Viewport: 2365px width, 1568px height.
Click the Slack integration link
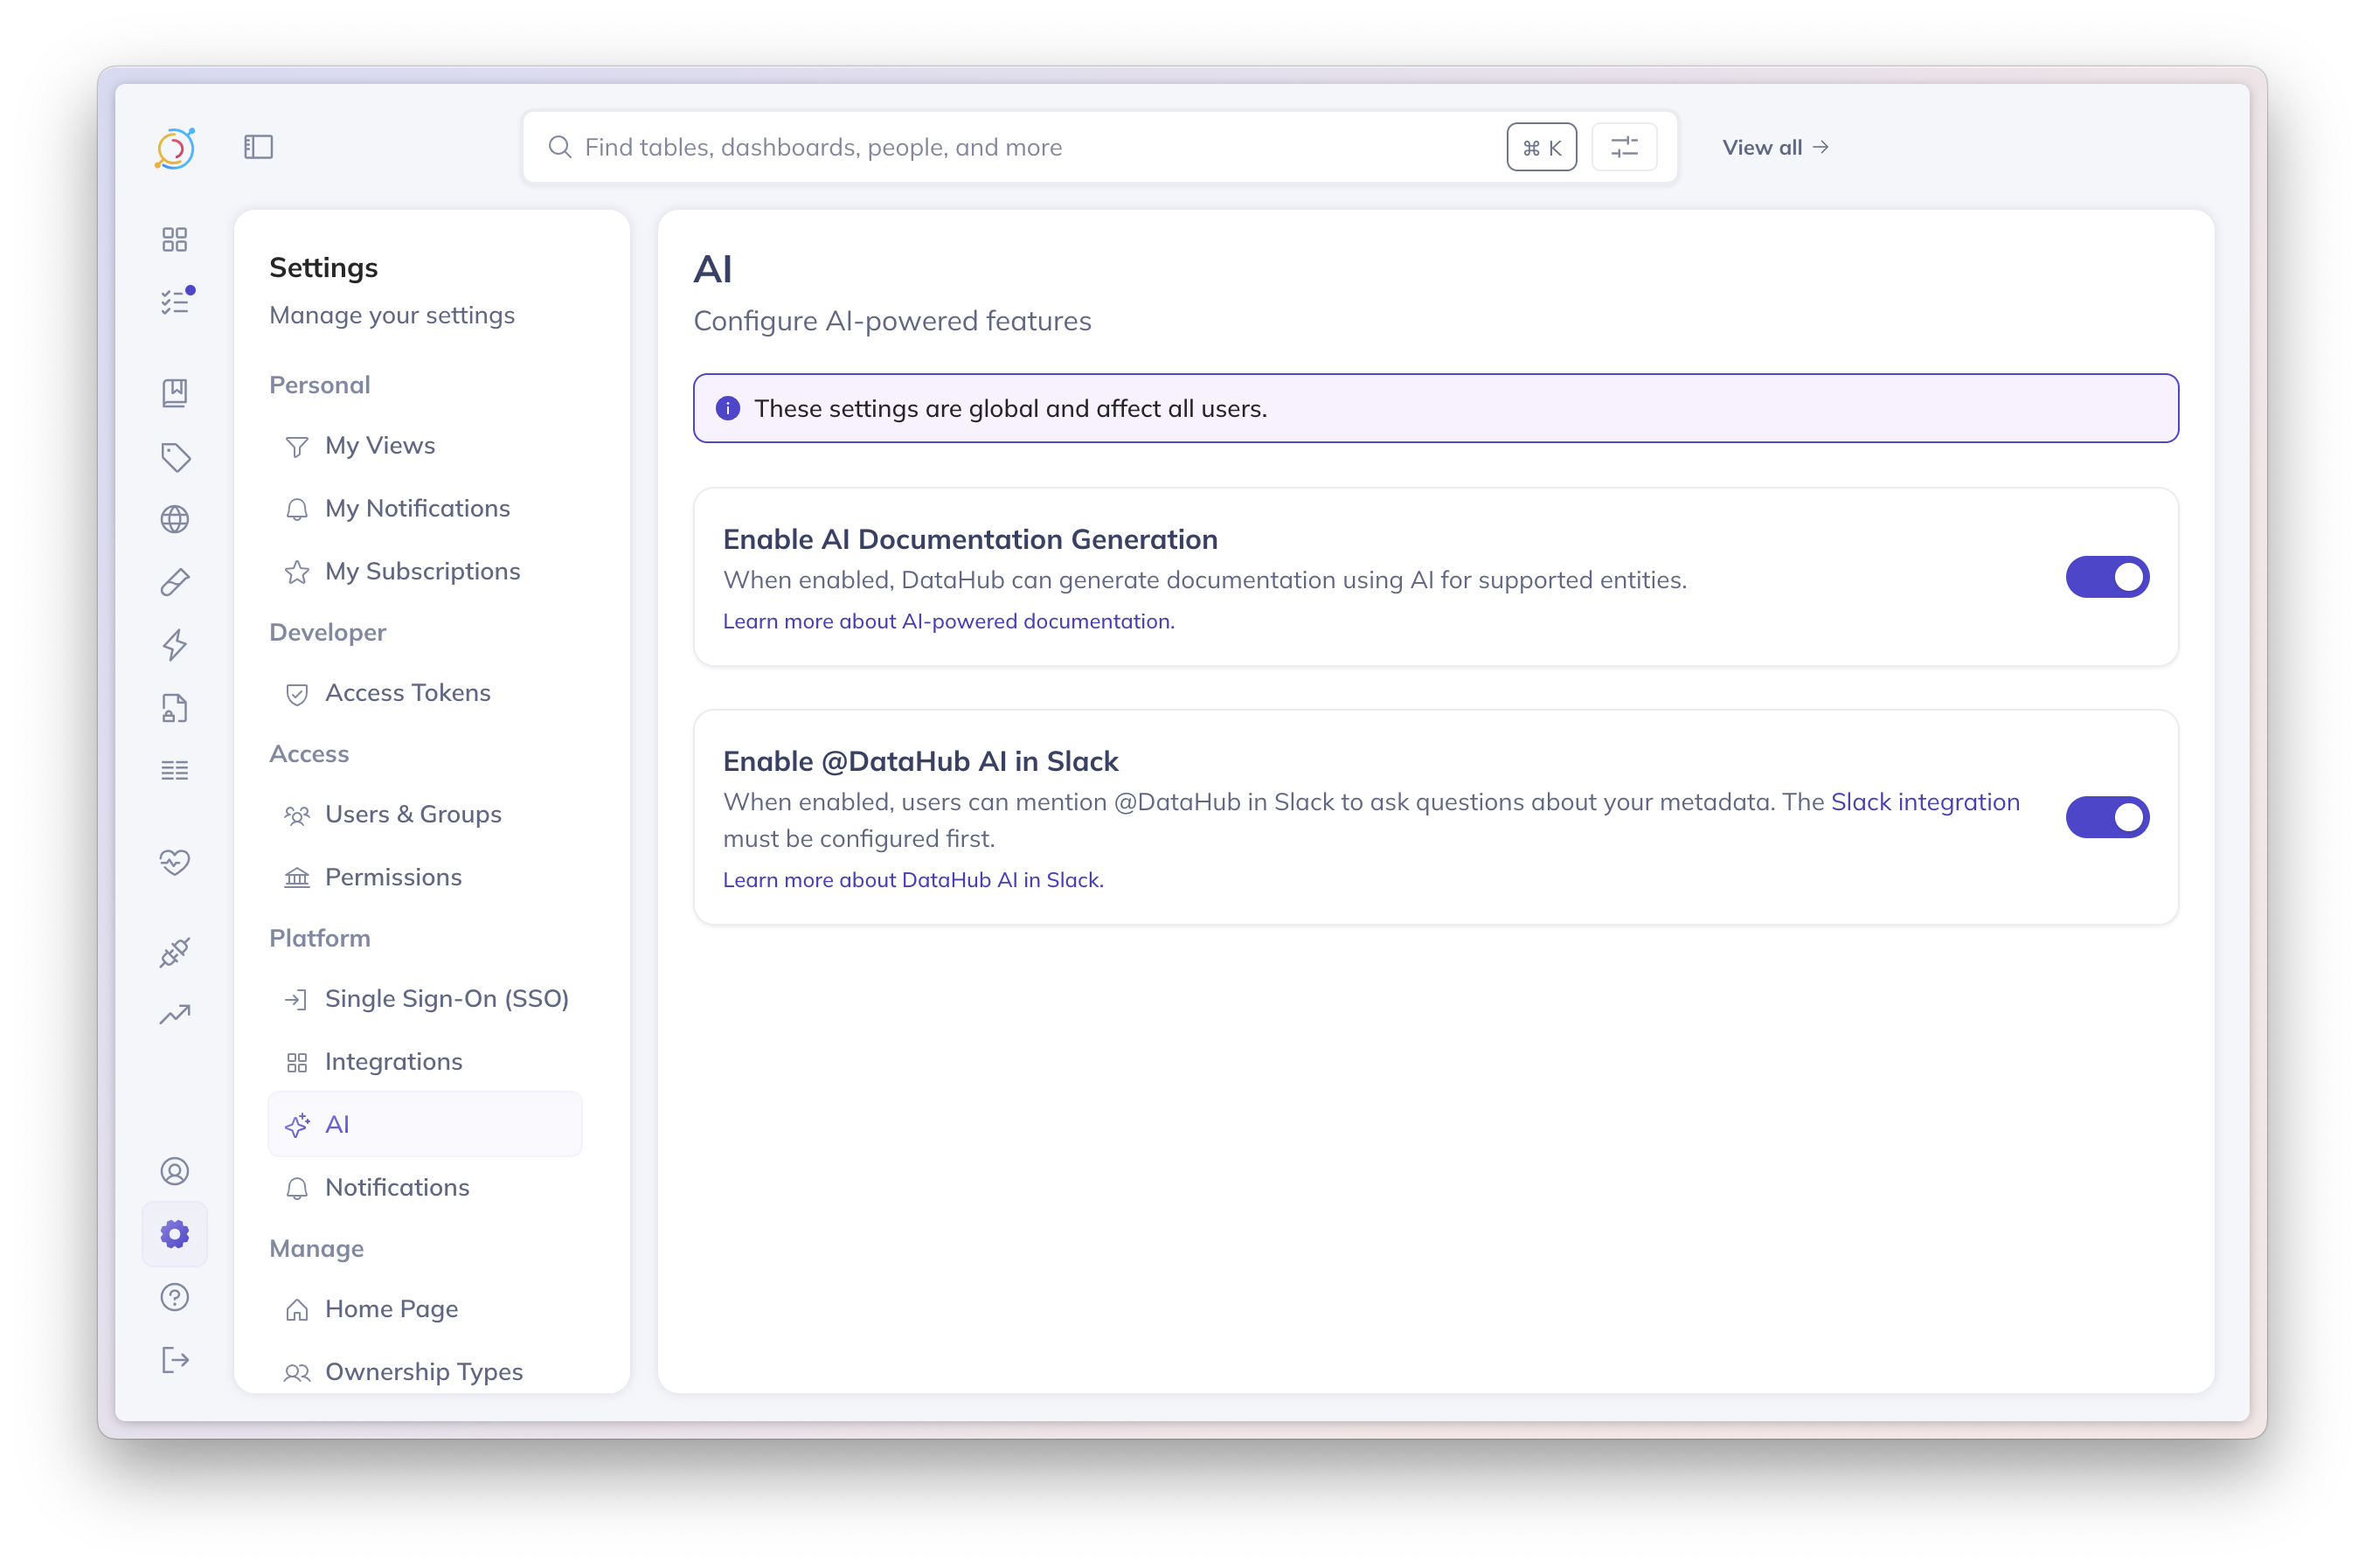[1924, 802]
